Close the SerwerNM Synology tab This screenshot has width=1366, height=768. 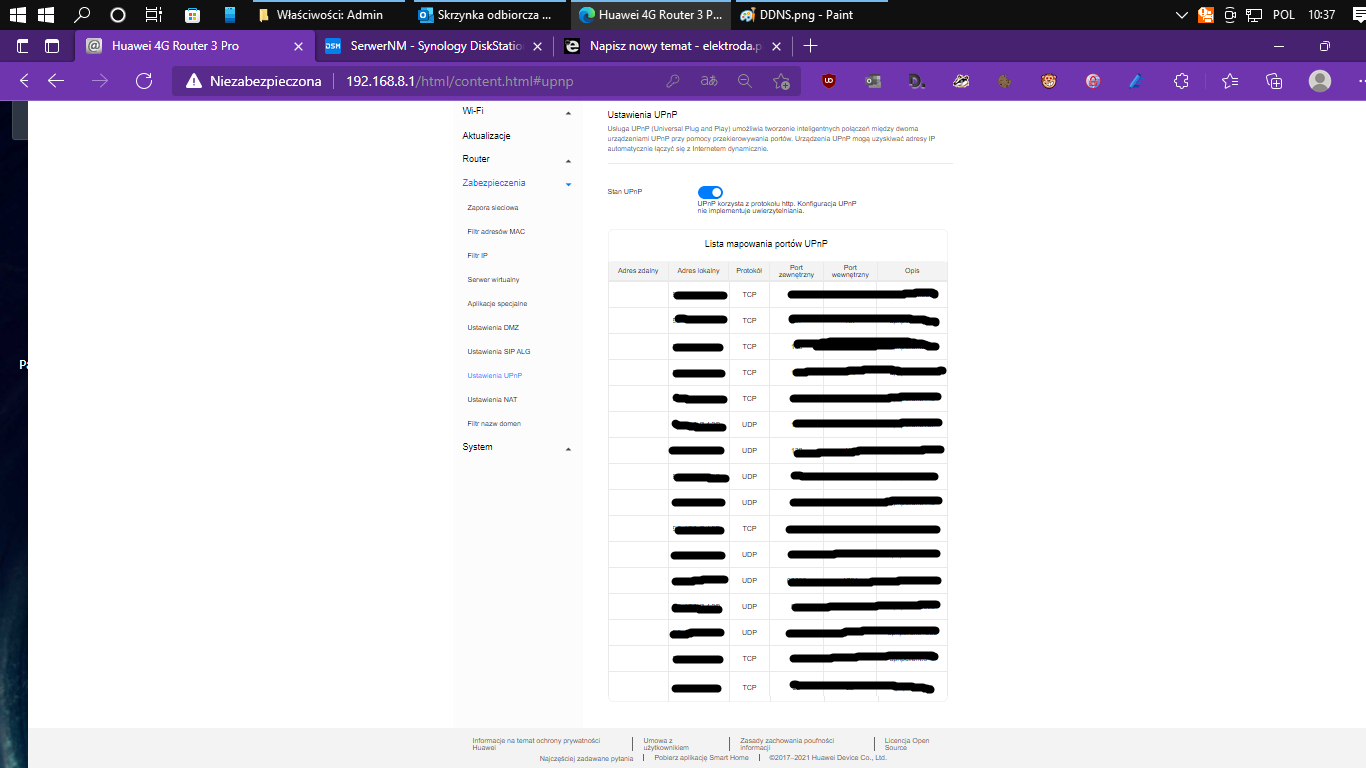(537, 46)
